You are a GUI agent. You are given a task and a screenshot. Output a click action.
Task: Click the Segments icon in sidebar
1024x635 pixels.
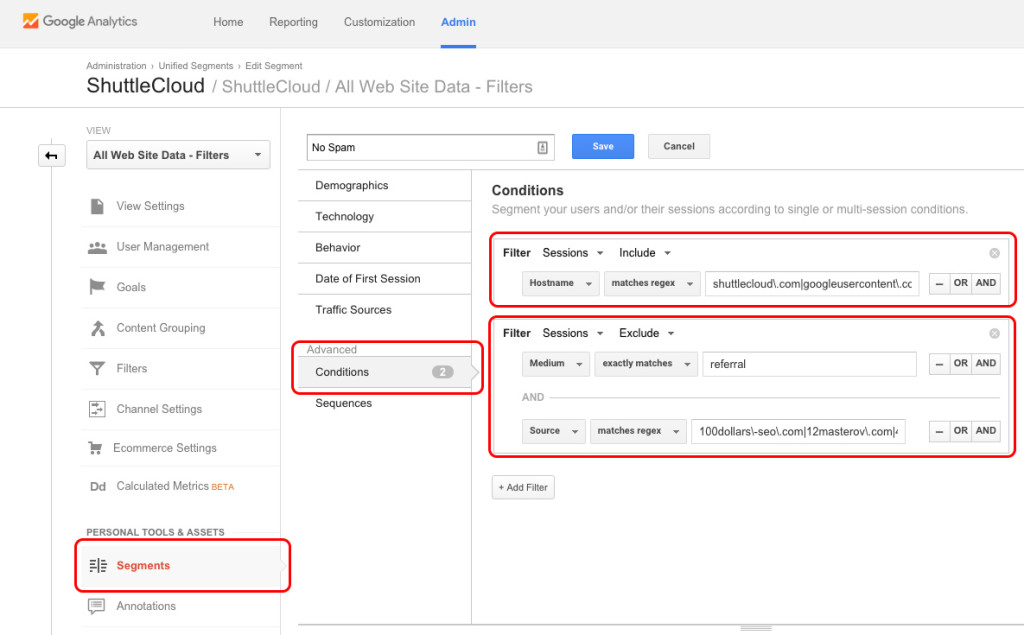pos(98,566)
